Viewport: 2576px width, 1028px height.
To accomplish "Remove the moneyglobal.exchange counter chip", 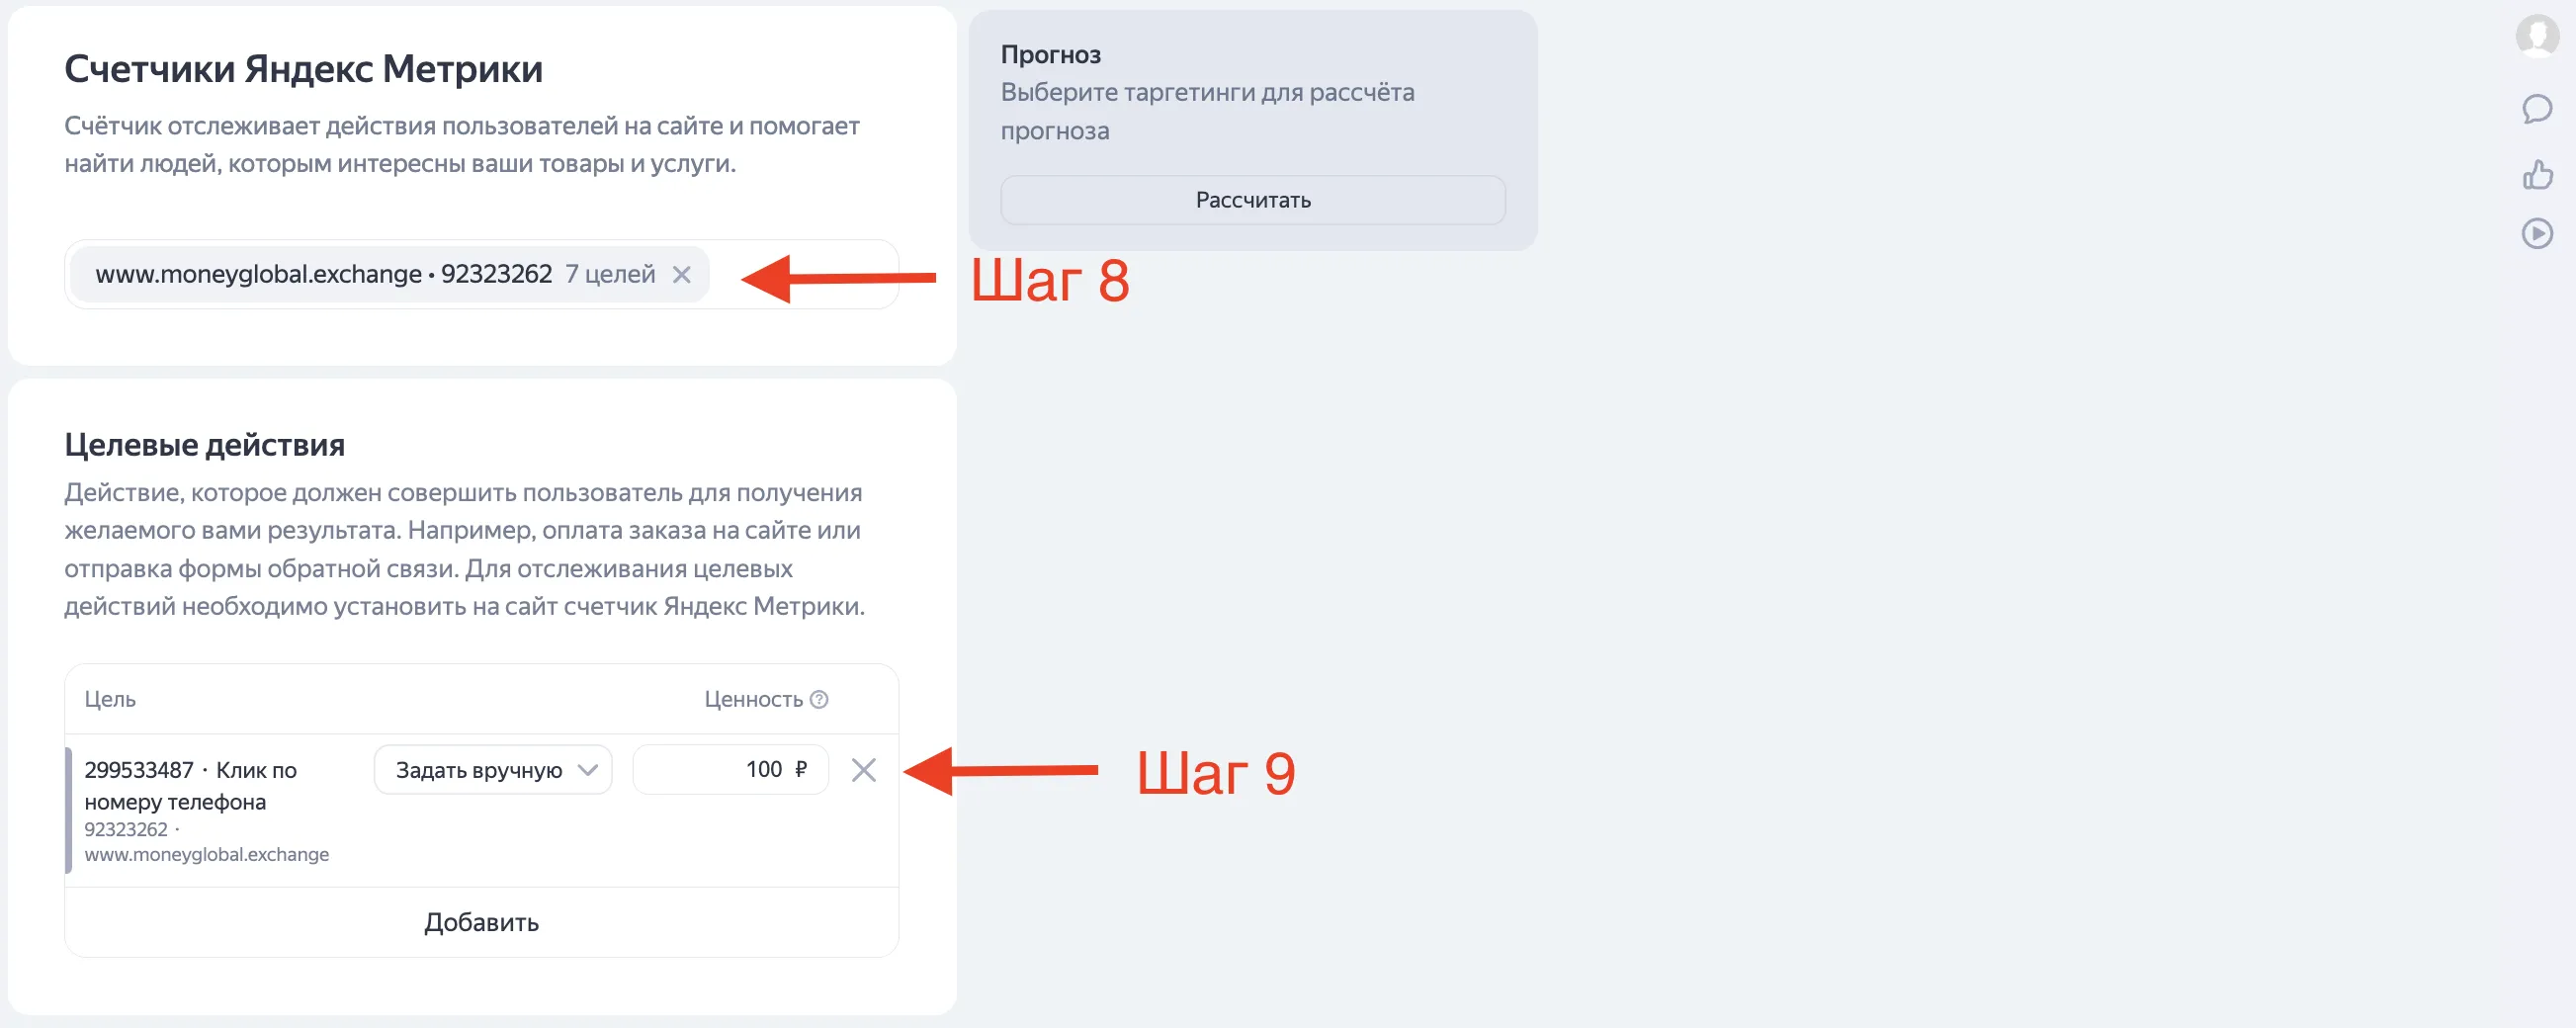I will tap(681, 274).
